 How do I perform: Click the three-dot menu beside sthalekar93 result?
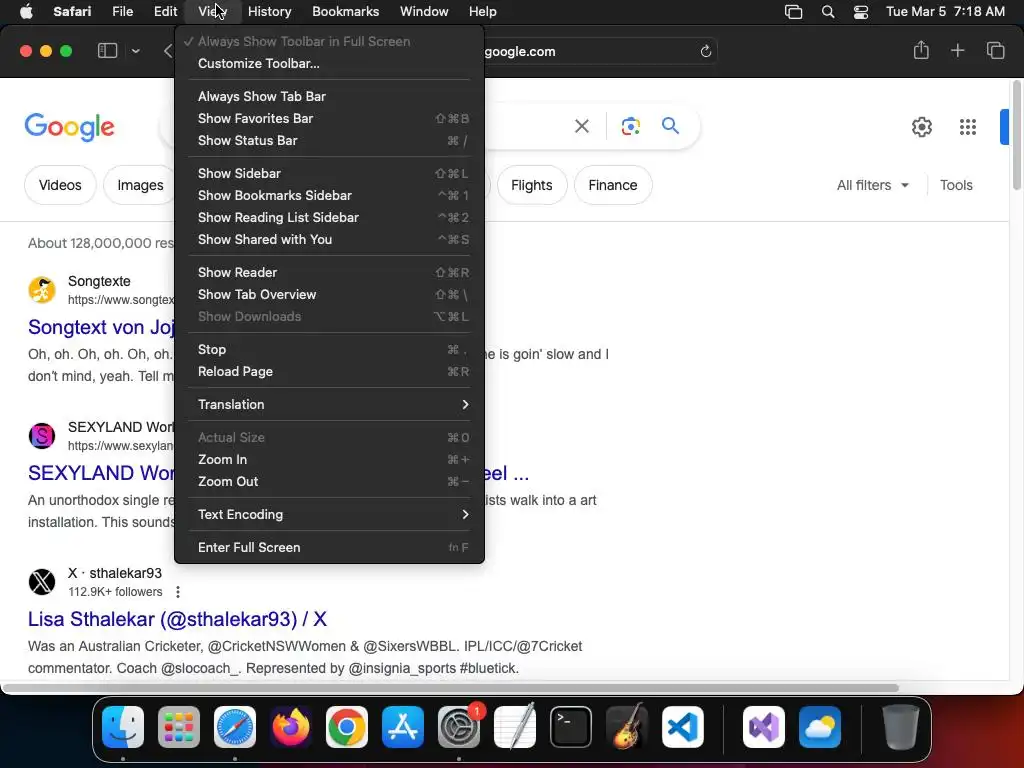point(178,592)
